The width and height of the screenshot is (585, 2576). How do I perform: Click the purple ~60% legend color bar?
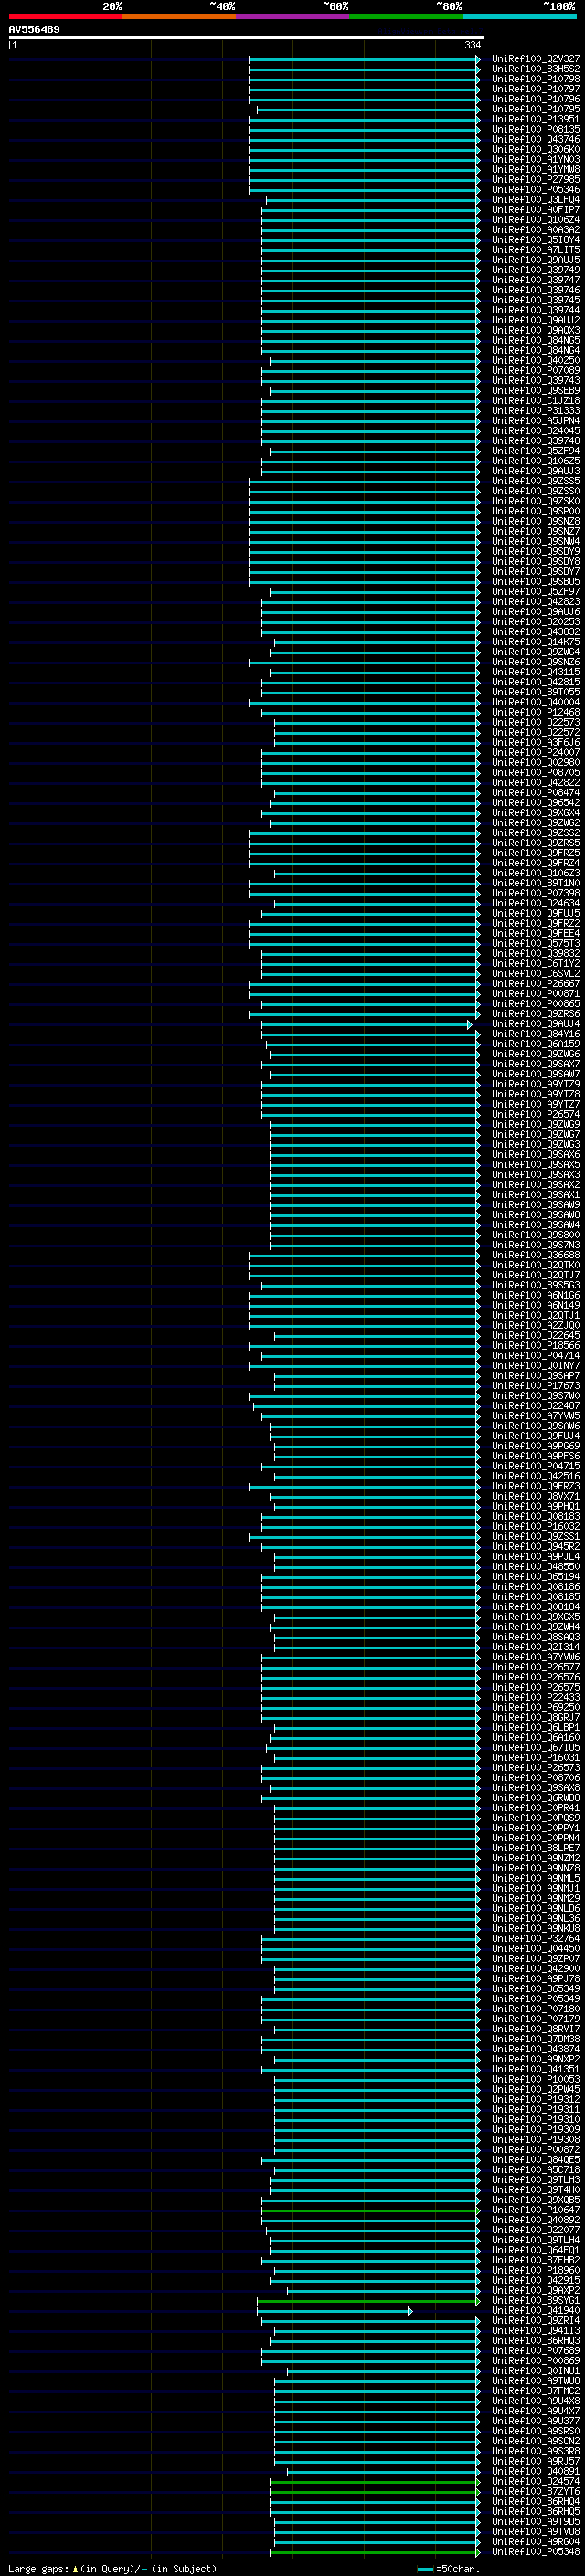[x=293, y=17]
